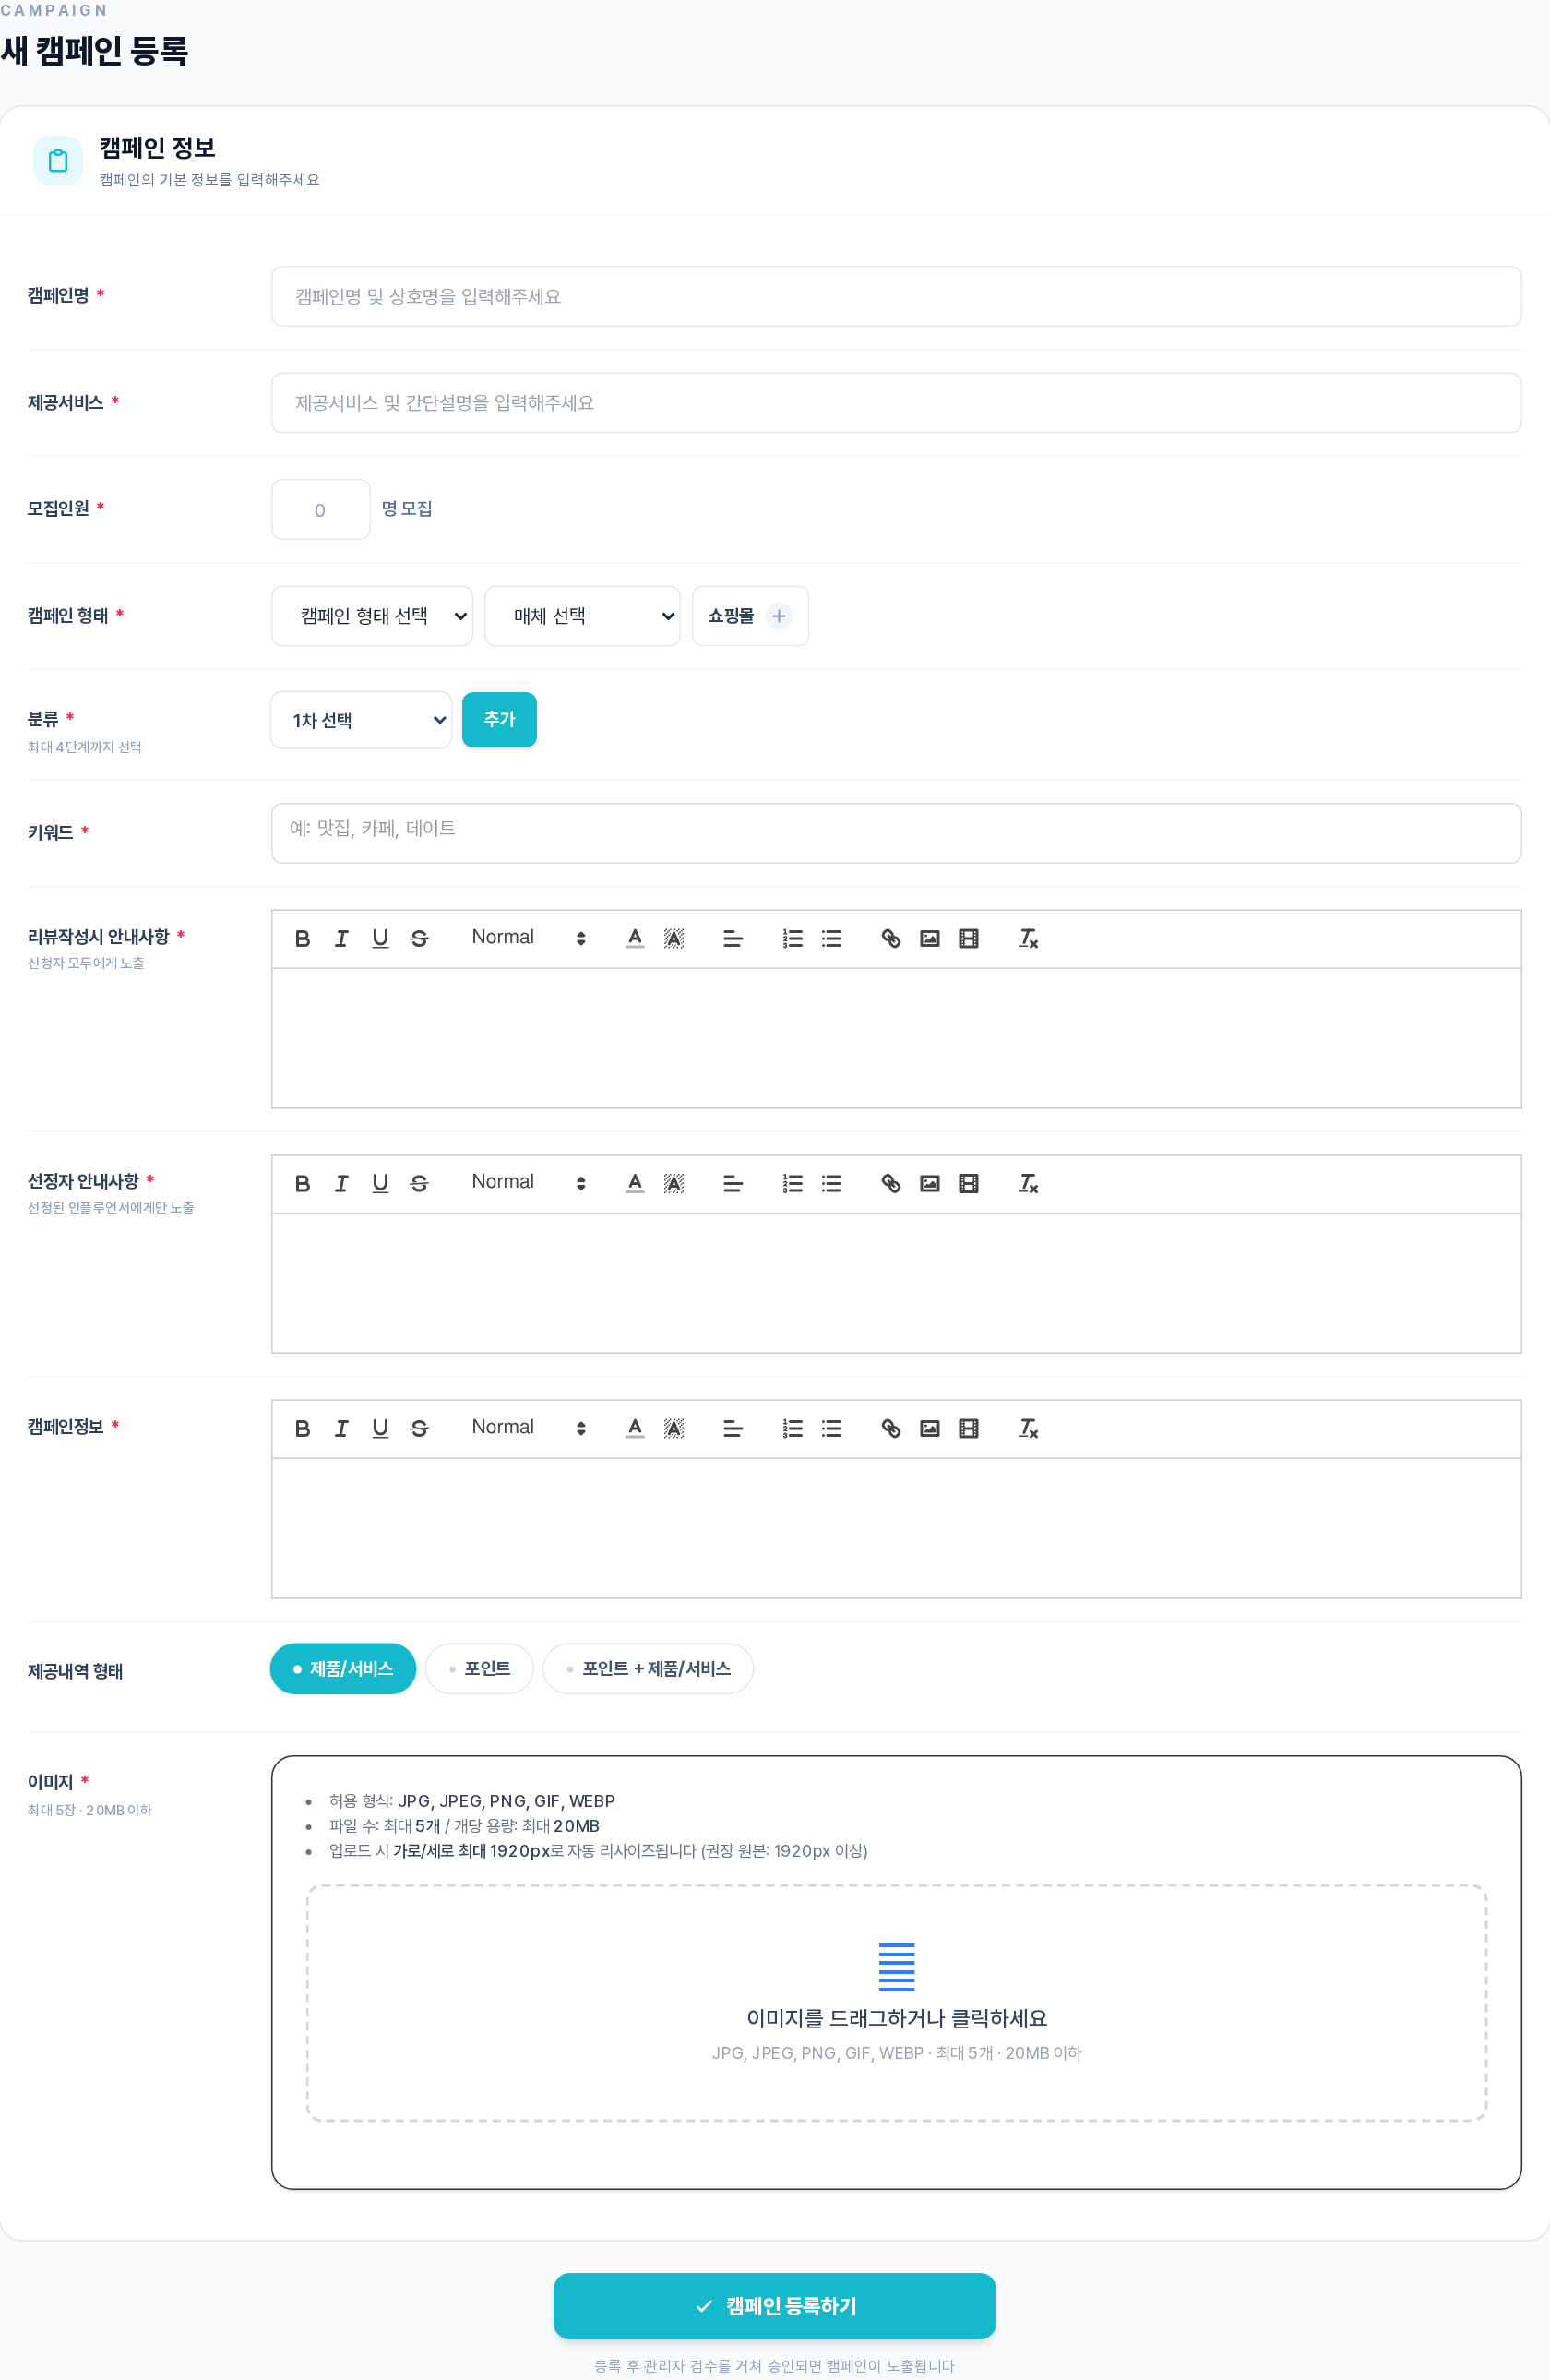The width and height of the screenshot is (1550, 2380).
Task: Toggle underline in 선정자 안내사항 editor
Action: [x=380, y=1183]
